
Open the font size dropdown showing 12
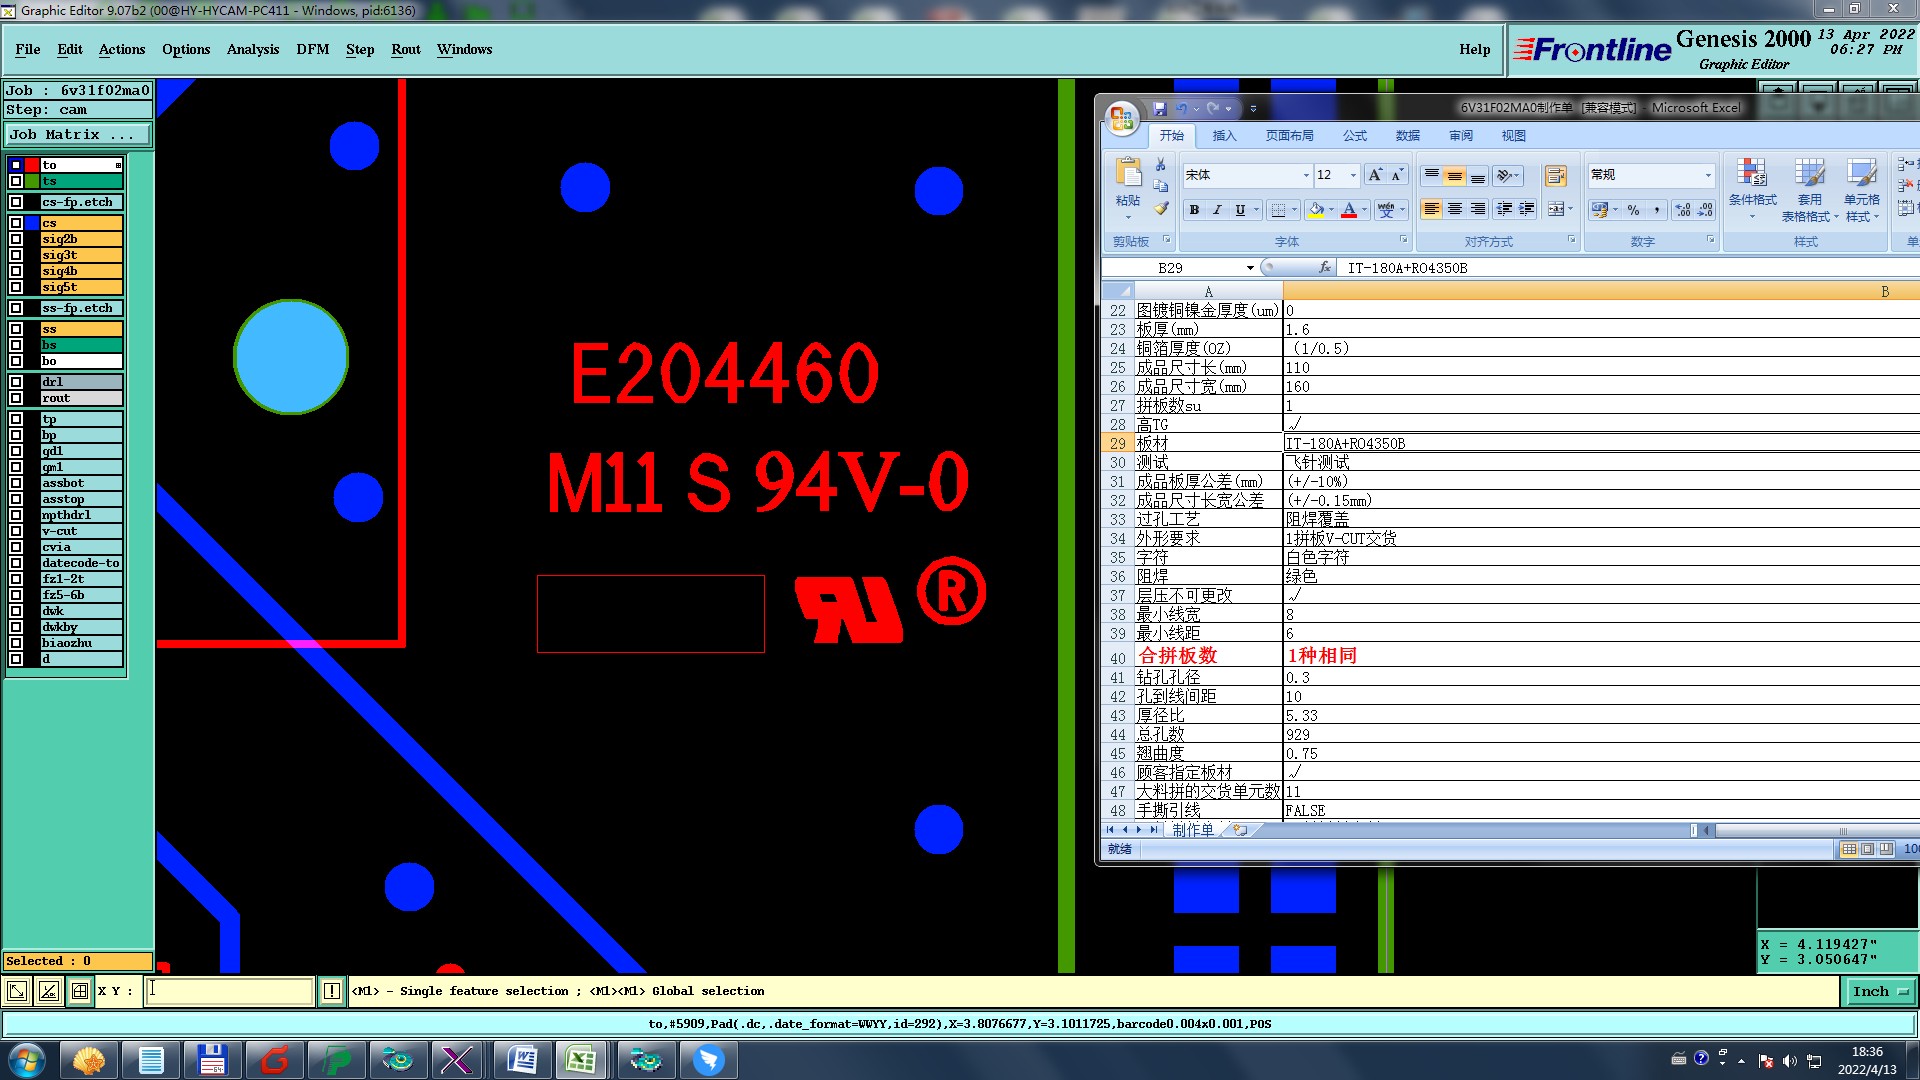click(1353, 175)
